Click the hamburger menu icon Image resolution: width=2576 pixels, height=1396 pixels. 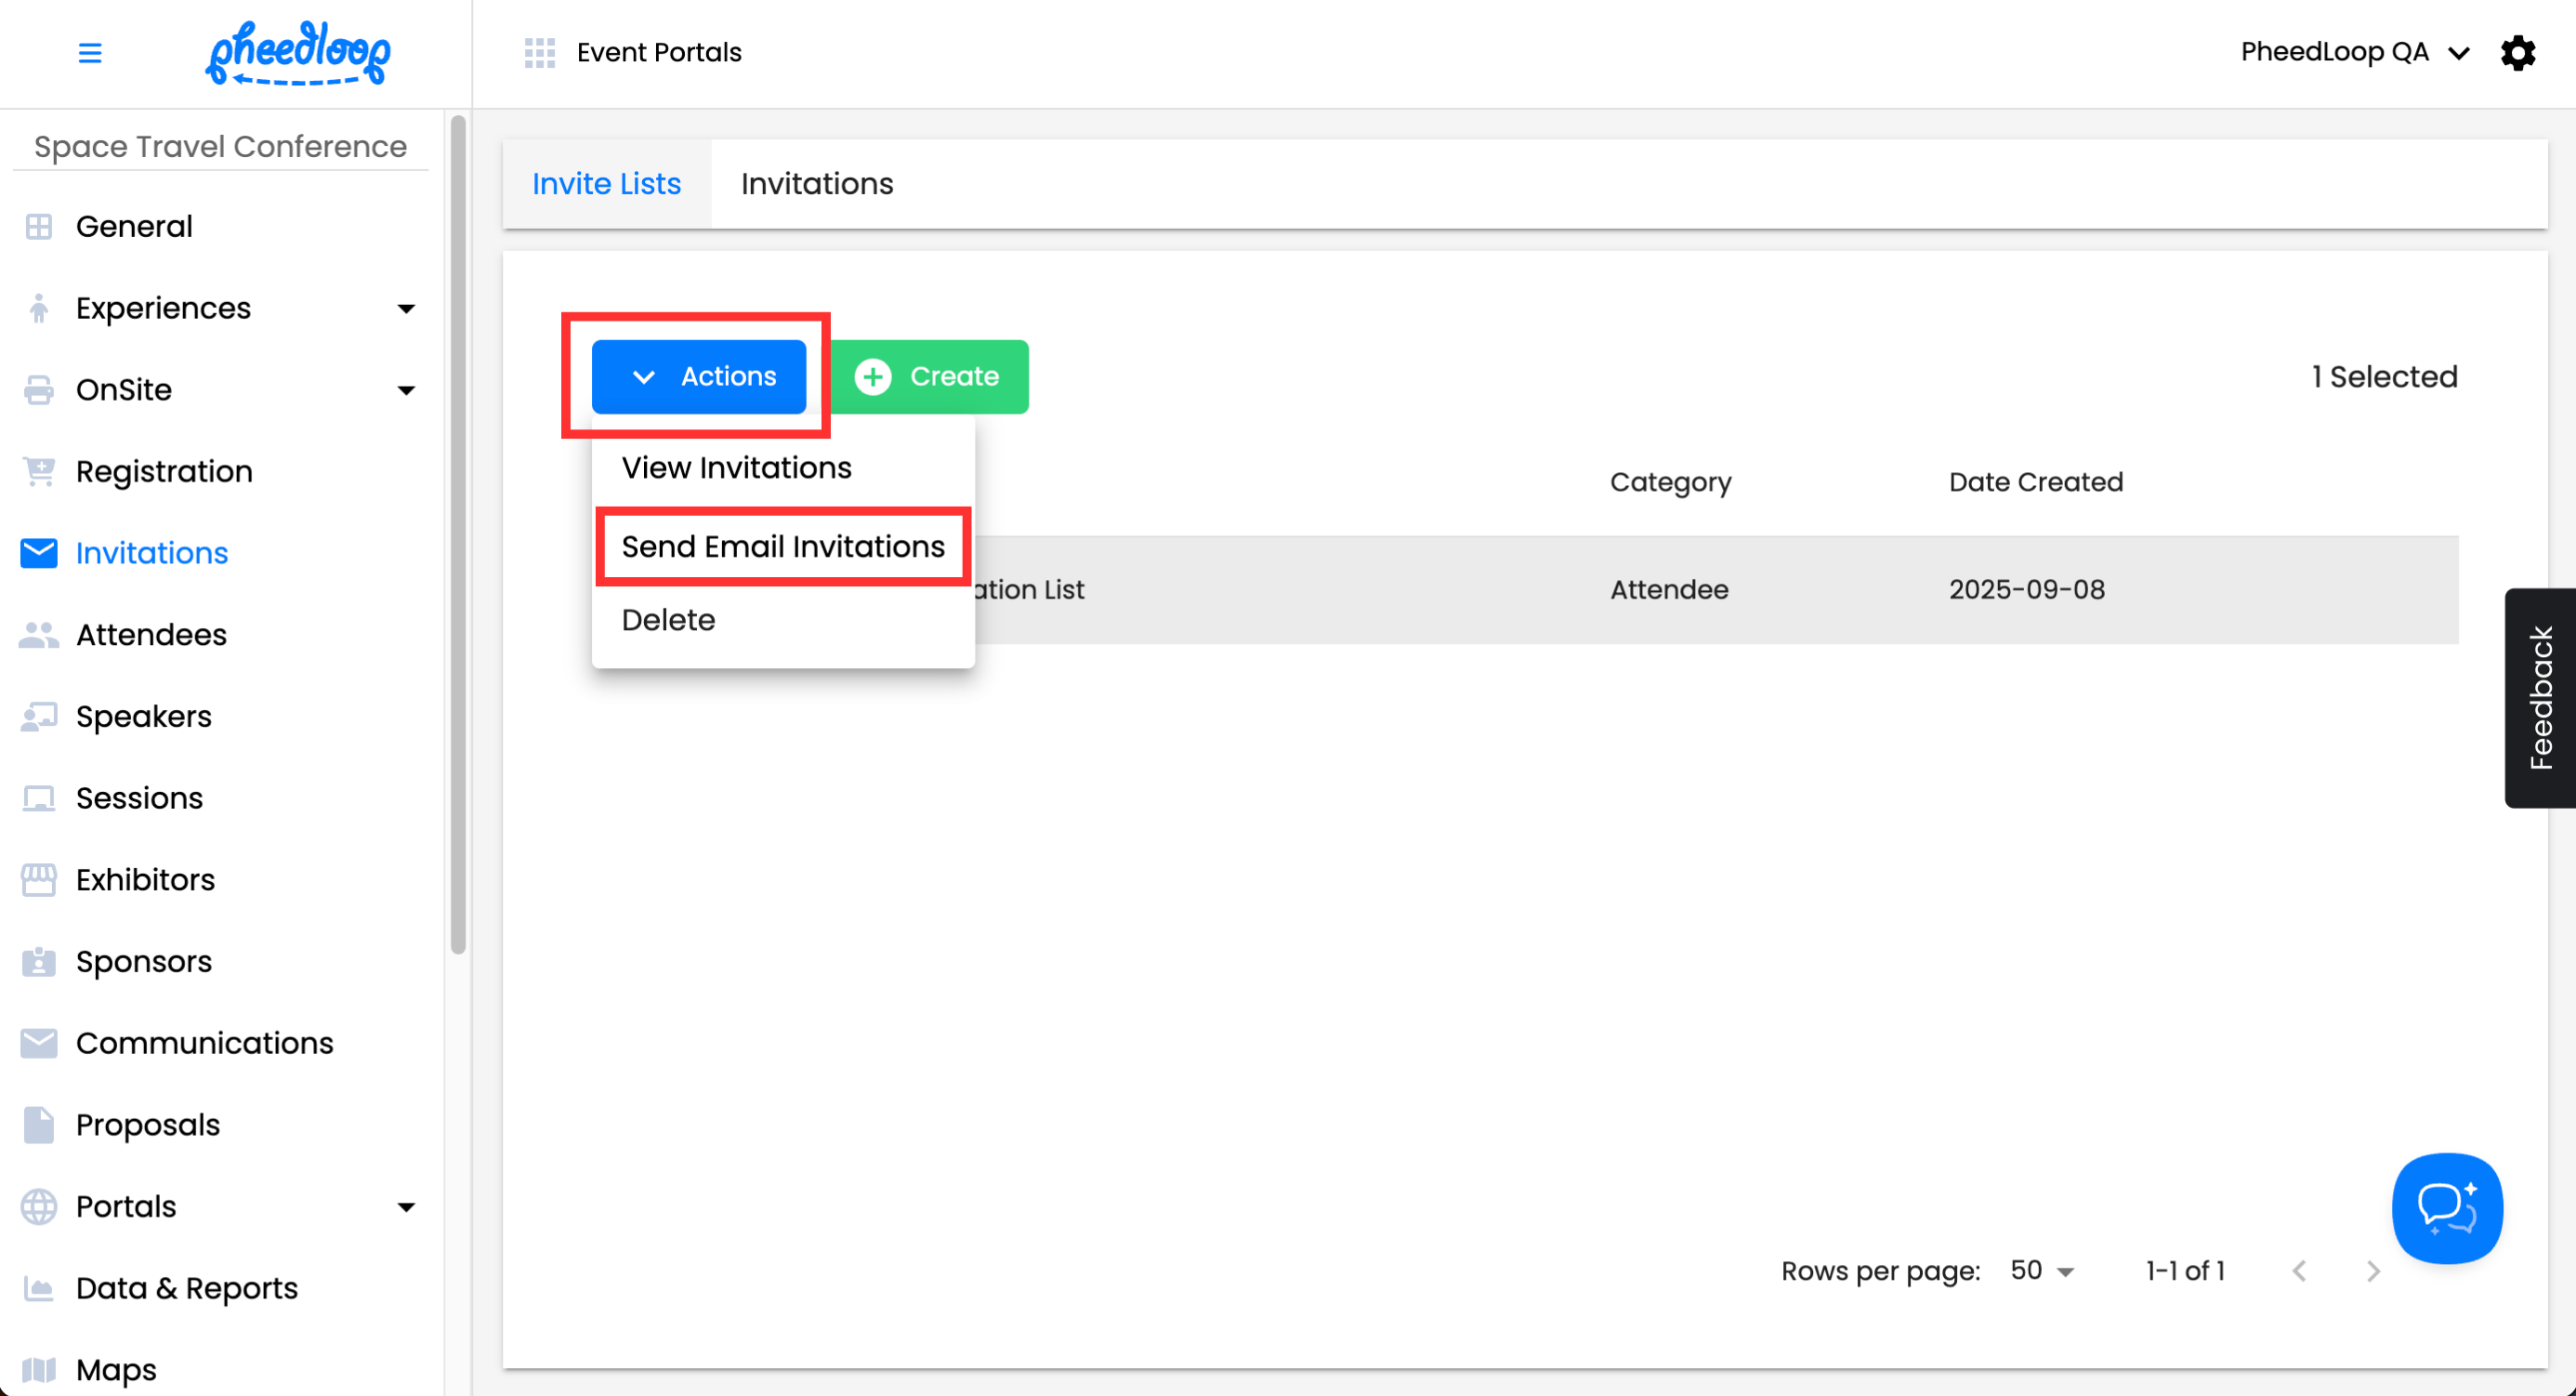coord(90,52)
